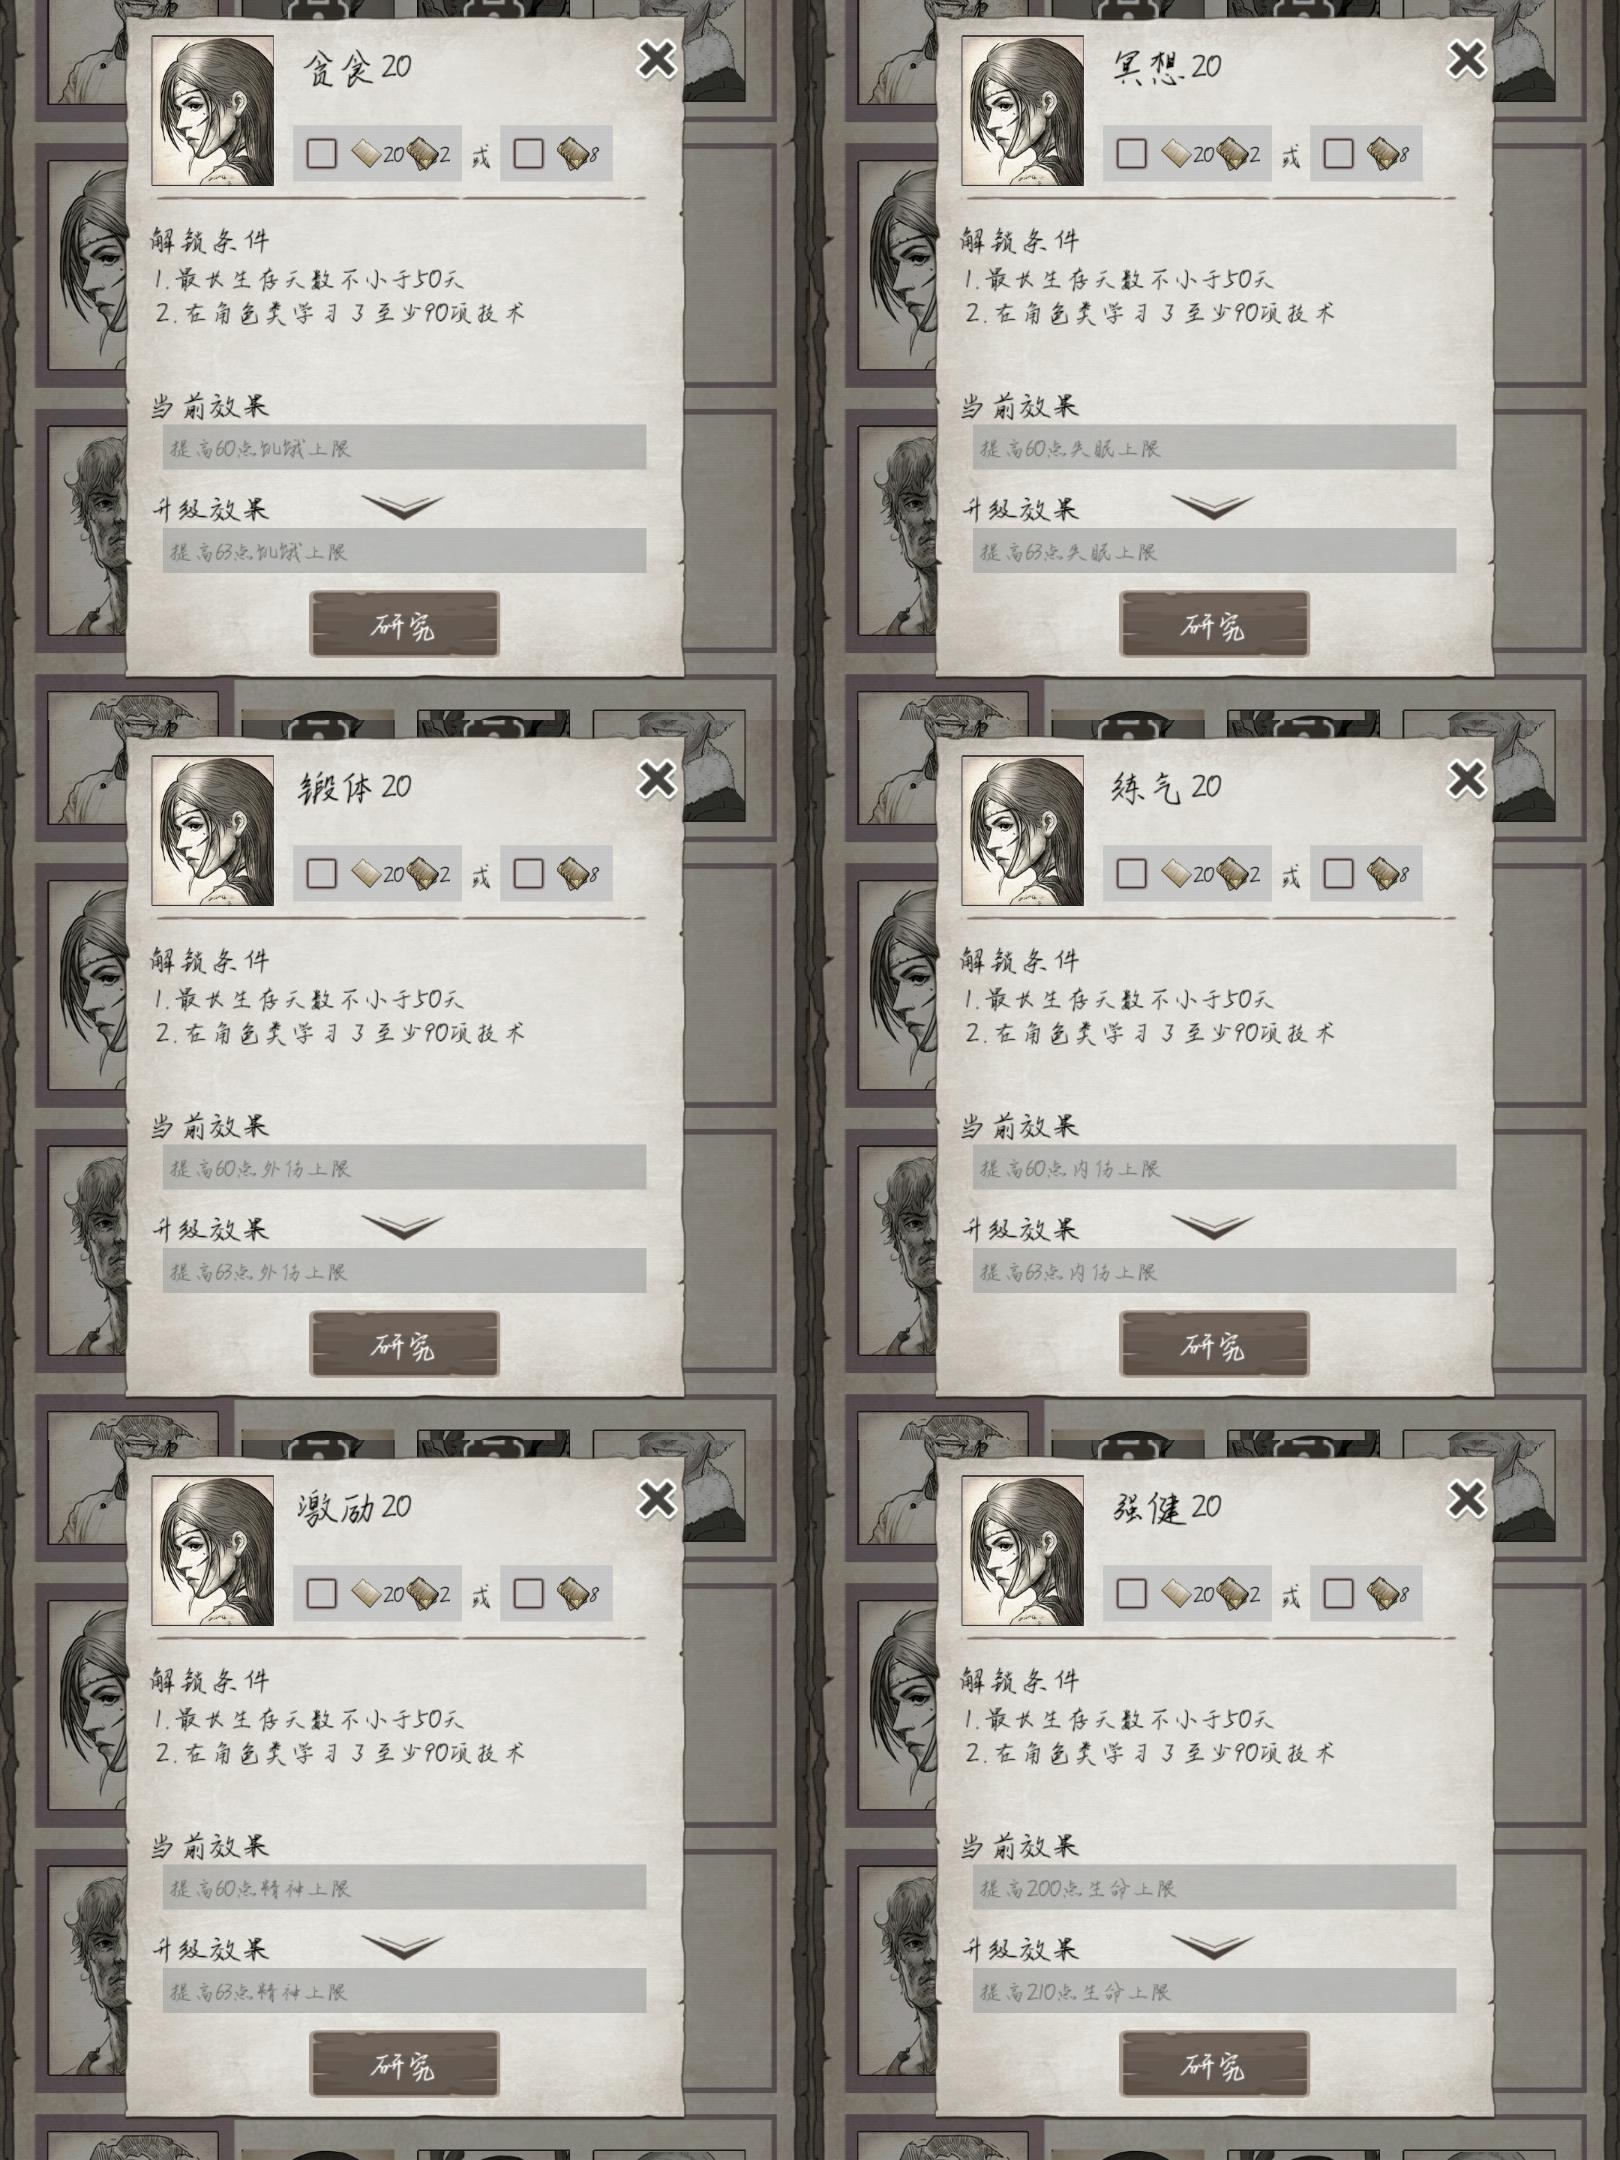Click the paper-and-scroll cost icons in 激励20 panel

tap(398, 1593)
